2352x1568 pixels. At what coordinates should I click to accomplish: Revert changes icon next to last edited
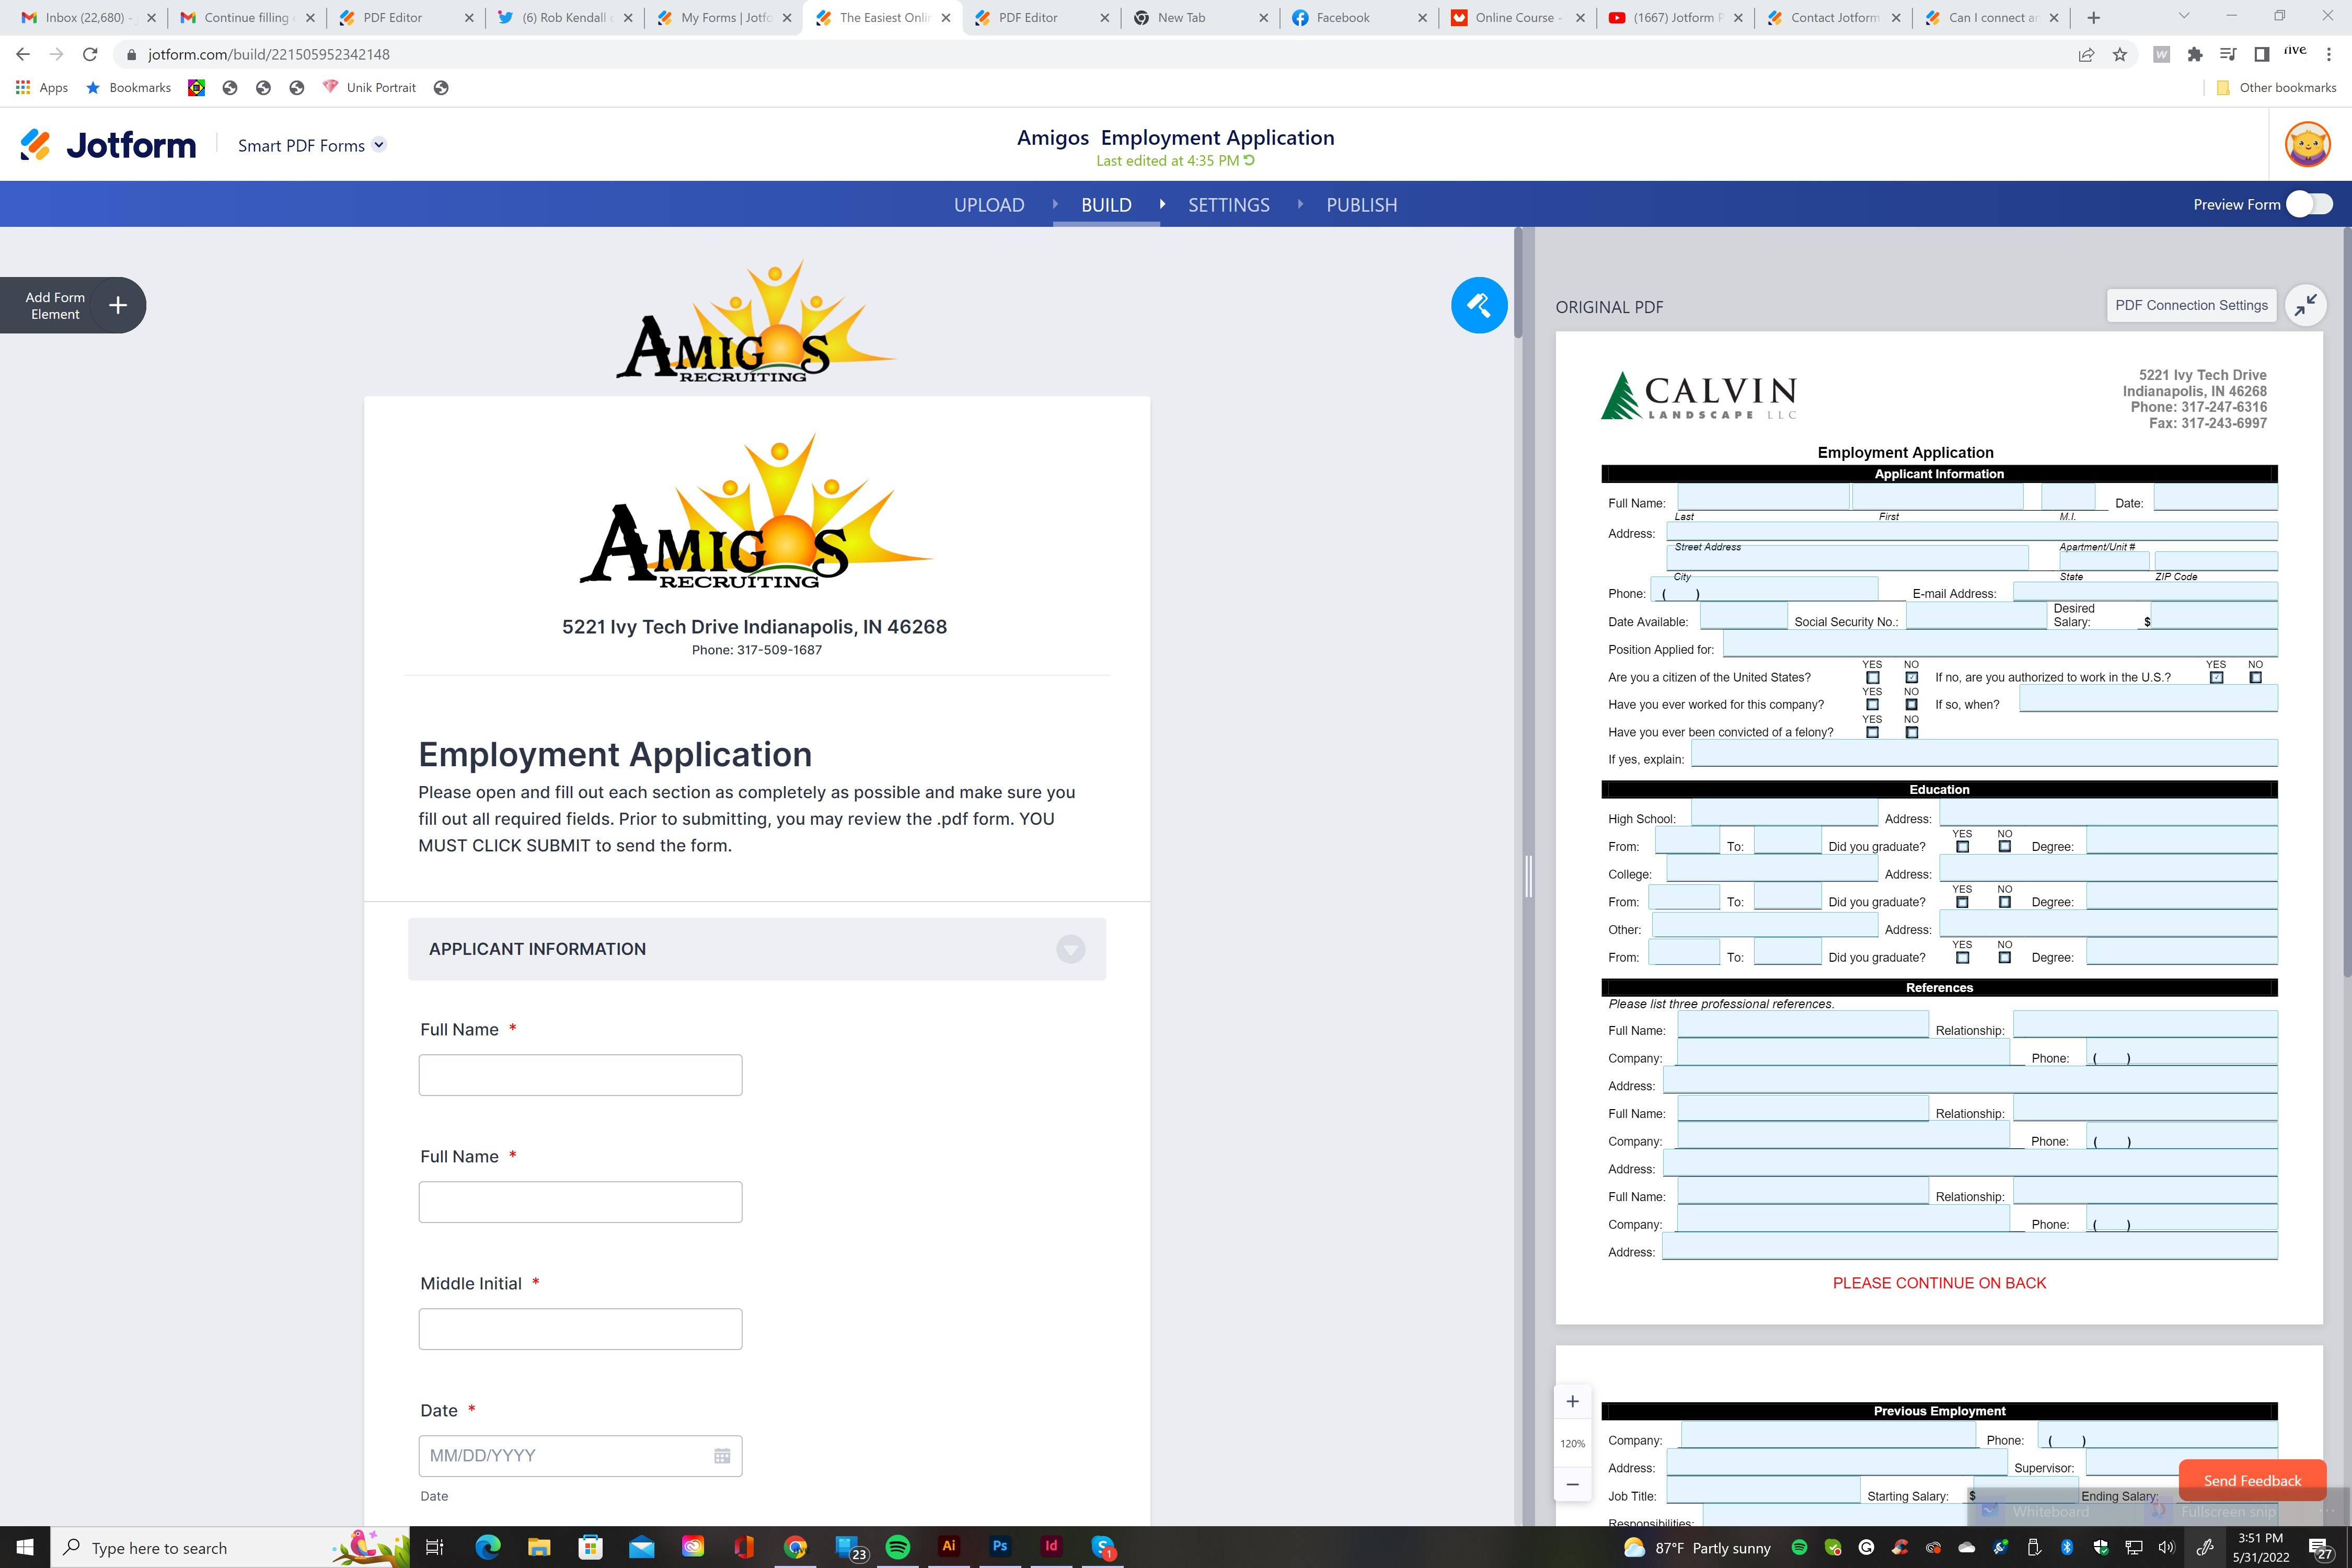[1249, 160]
